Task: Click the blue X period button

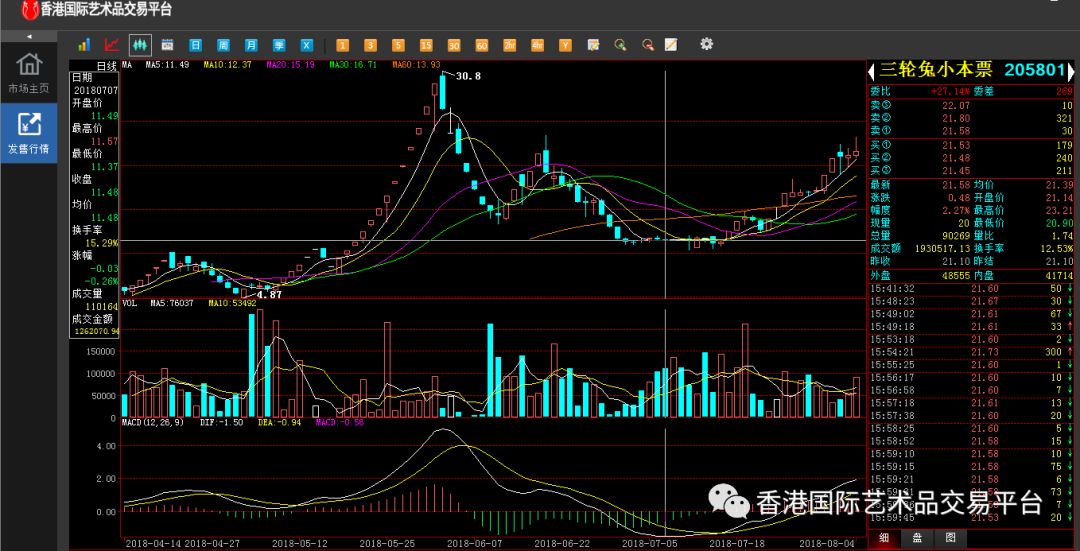Action: (x=307, y=45)
